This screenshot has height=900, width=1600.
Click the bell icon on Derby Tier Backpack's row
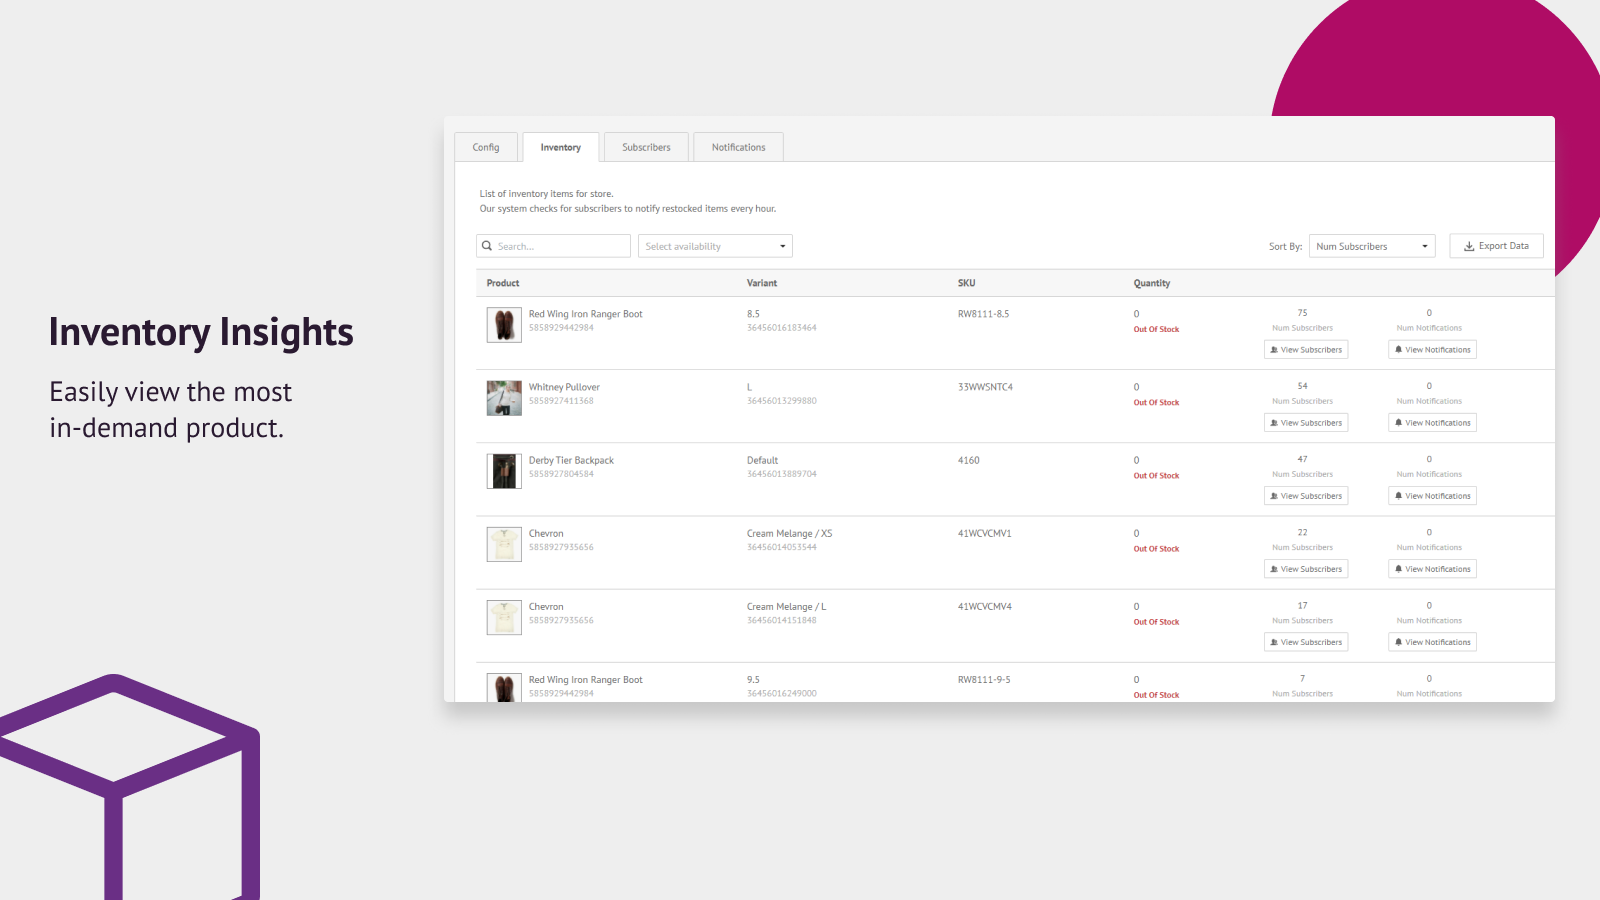tap(1398, 495)
